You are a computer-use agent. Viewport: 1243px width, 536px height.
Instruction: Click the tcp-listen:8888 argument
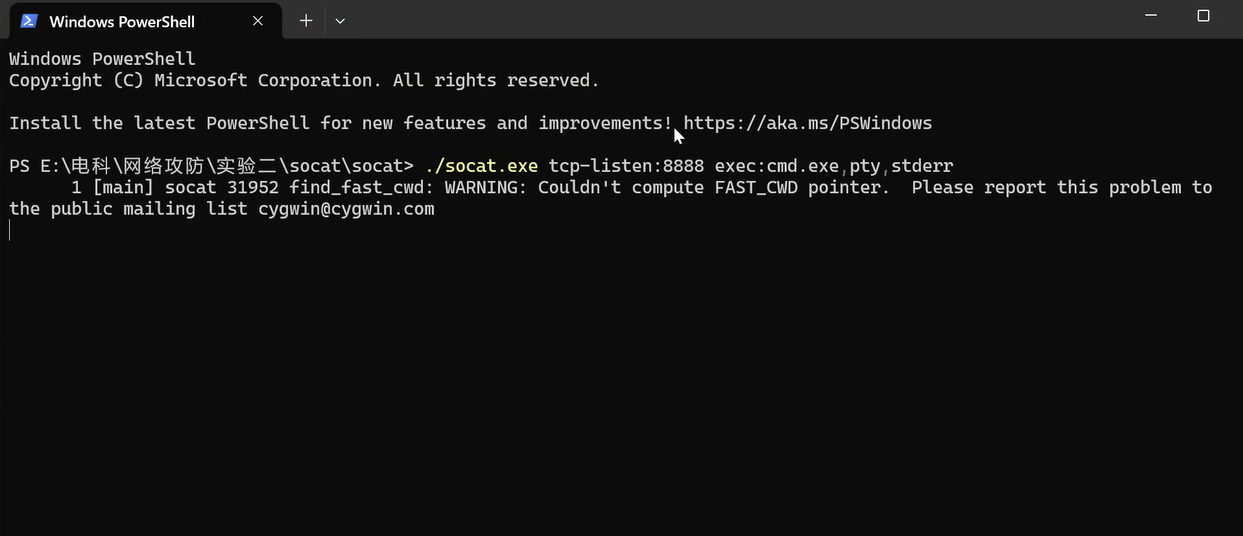(626, 165)
